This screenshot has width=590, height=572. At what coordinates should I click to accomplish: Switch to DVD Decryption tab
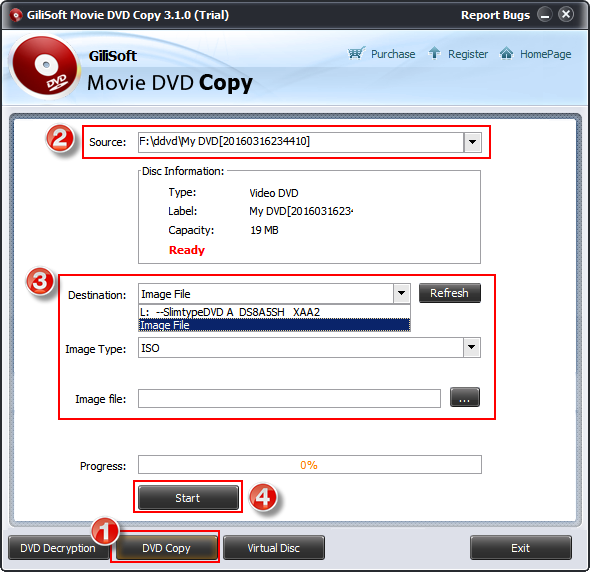click(x=58, y=548)
